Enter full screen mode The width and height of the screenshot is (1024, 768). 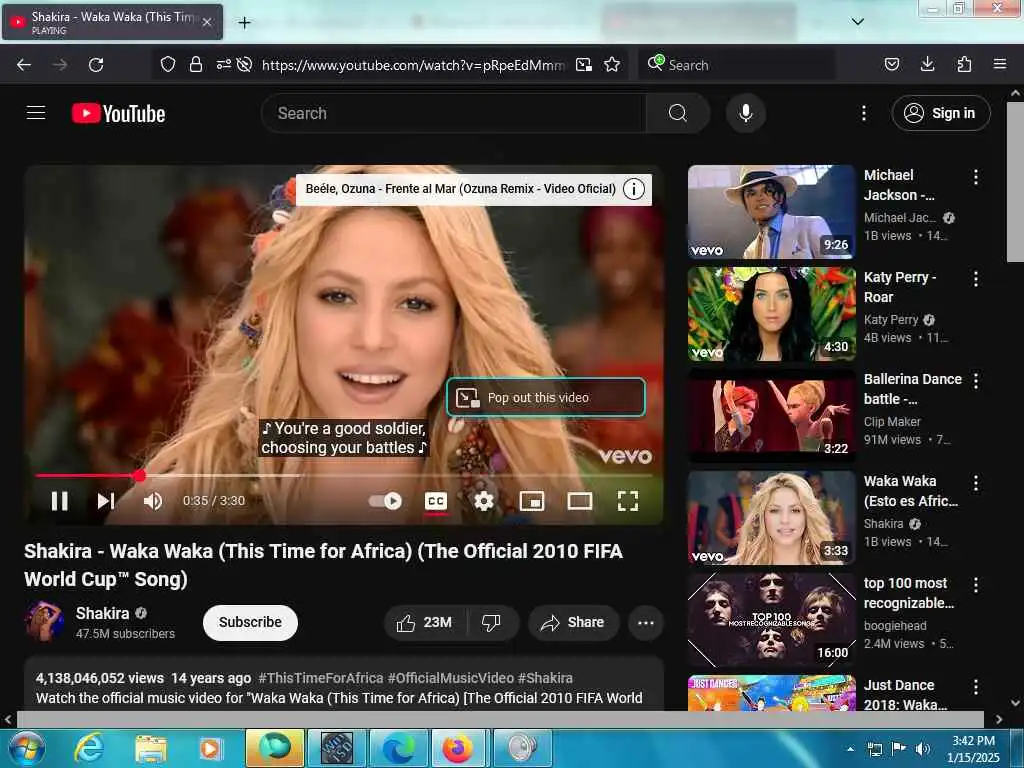pyautogui.click(x=628, y=501)
